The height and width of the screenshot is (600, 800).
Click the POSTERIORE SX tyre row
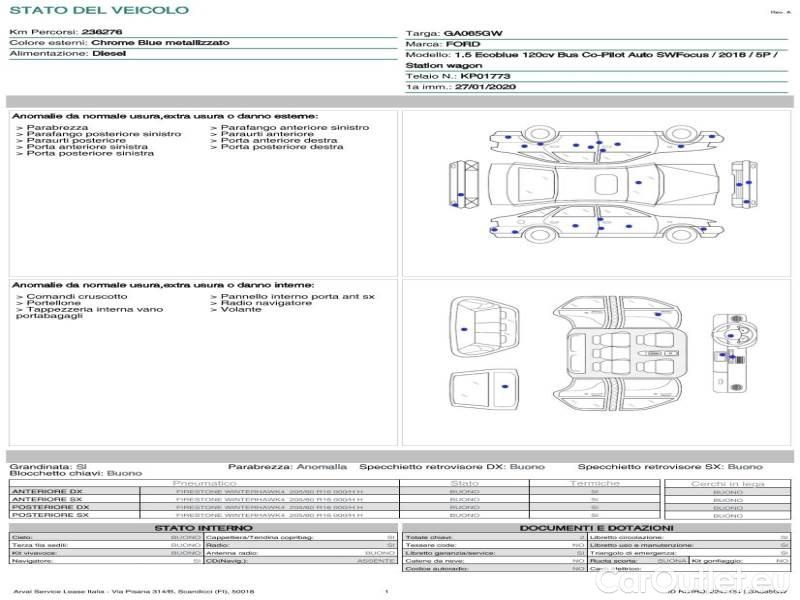click(49, 515)
